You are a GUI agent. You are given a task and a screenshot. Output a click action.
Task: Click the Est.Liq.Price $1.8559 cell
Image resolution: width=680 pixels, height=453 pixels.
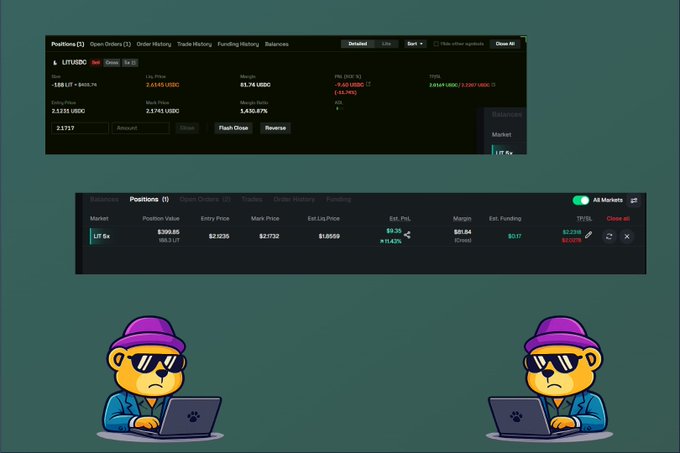pyautogui.click(x=329, y=236)
